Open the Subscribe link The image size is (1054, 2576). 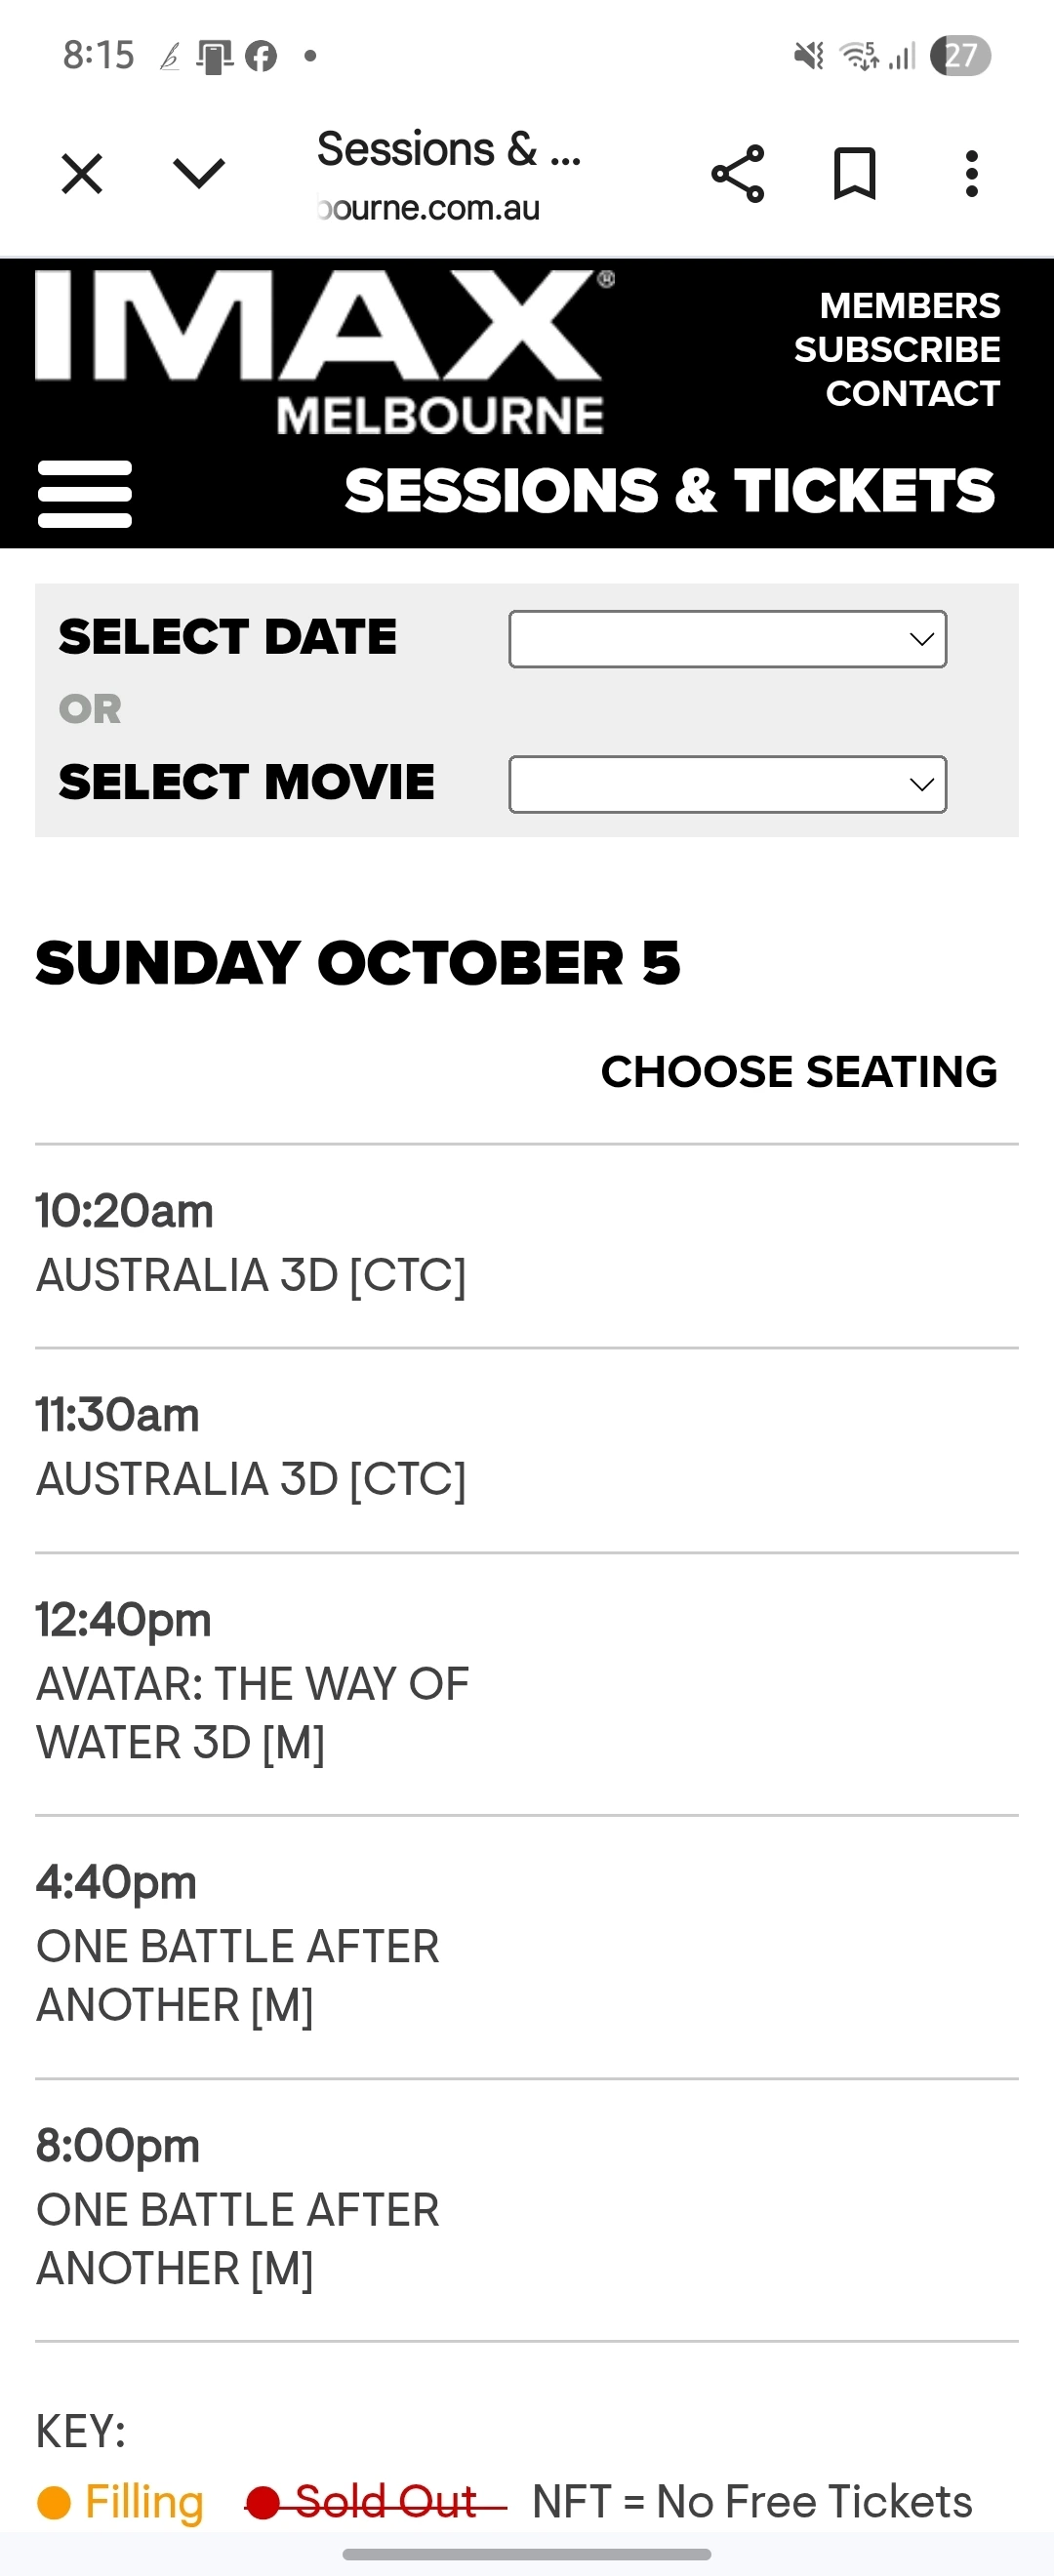click(x=896, y=350)
